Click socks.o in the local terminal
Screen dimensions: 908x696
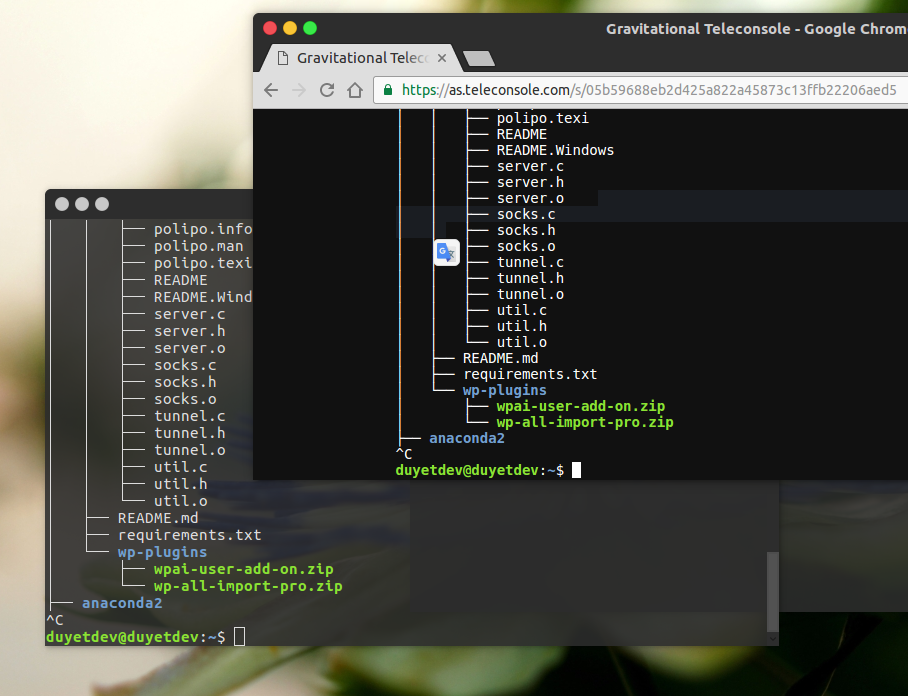tap(185, 399)
